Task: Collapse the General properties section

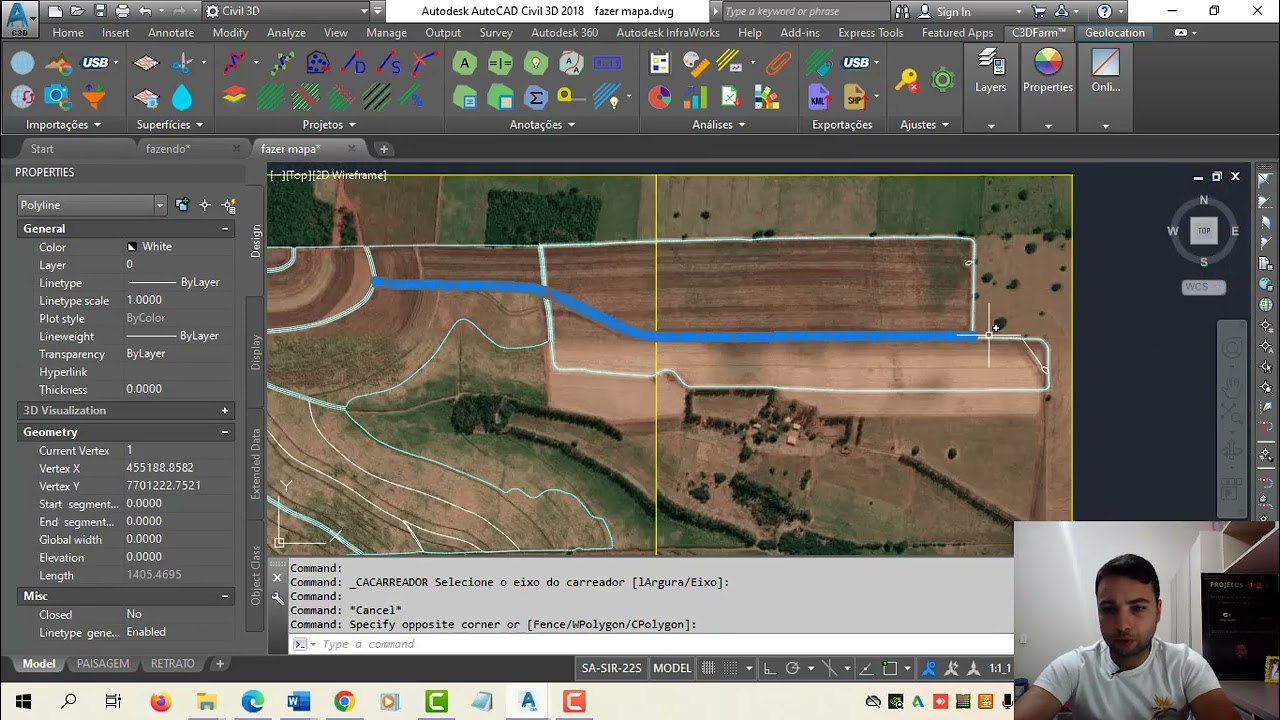Action: [225, 229]
